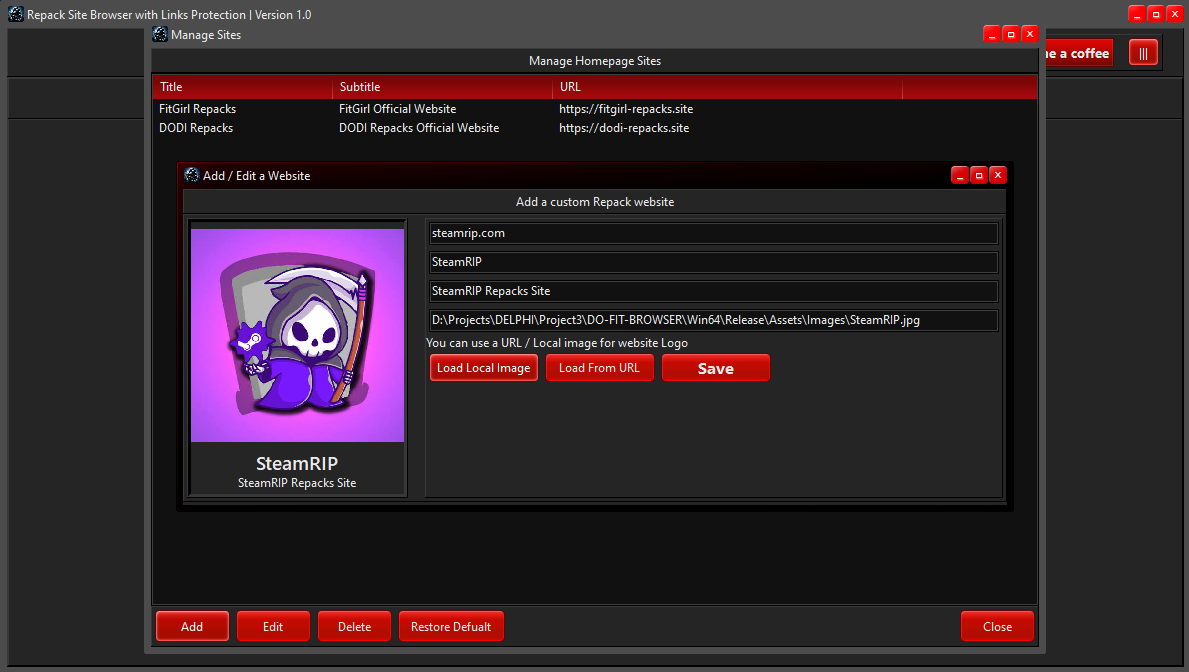1189x672 pixels.
Task: Click the SteamRIP Repacks Site subtitle field
Action: pos(713,290)
